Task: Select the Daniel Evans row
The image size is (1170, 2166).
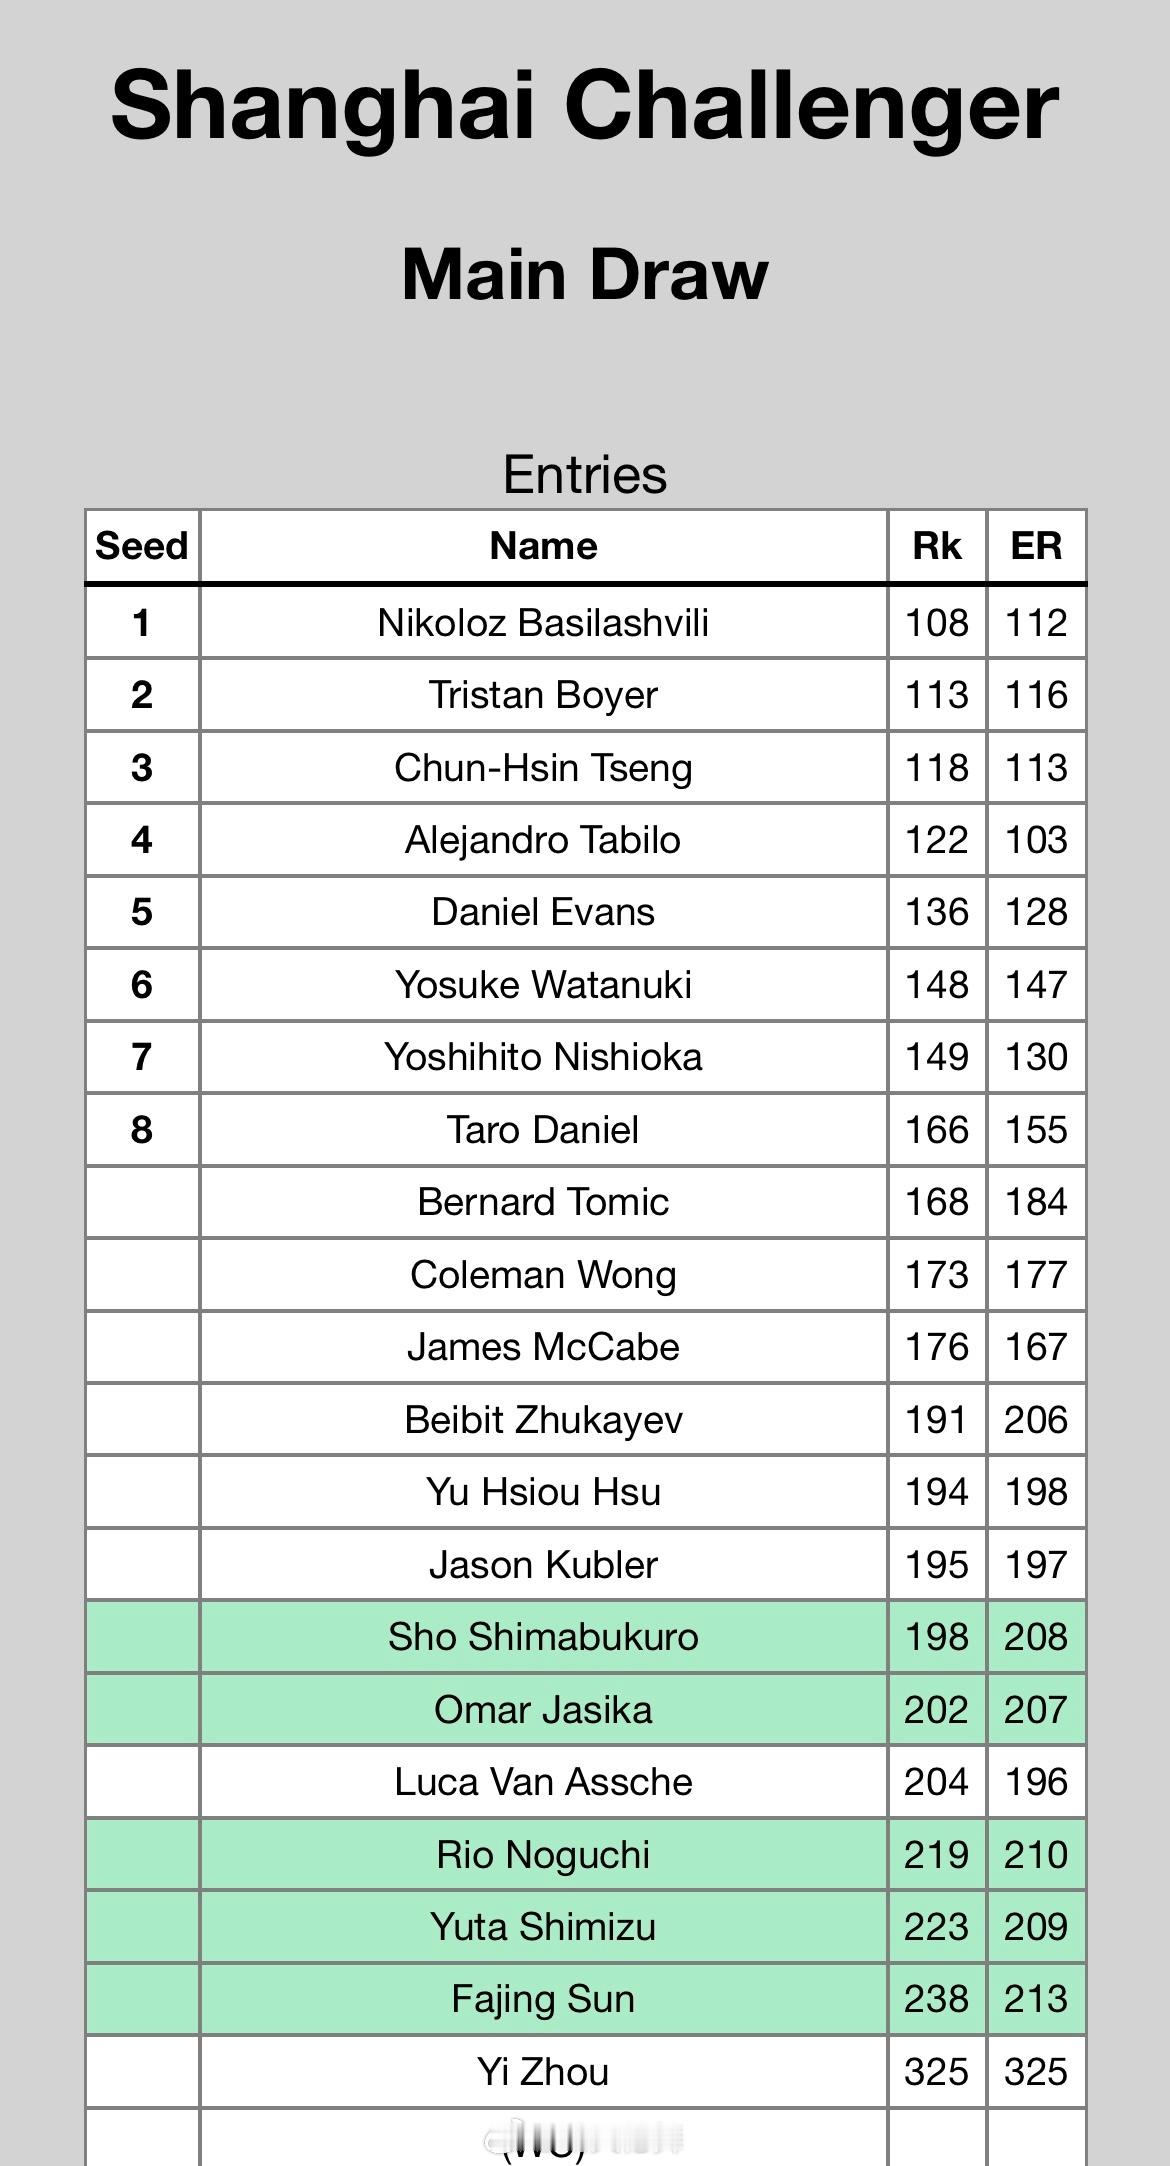Action: pyautogui.click(x=586, y=912)
